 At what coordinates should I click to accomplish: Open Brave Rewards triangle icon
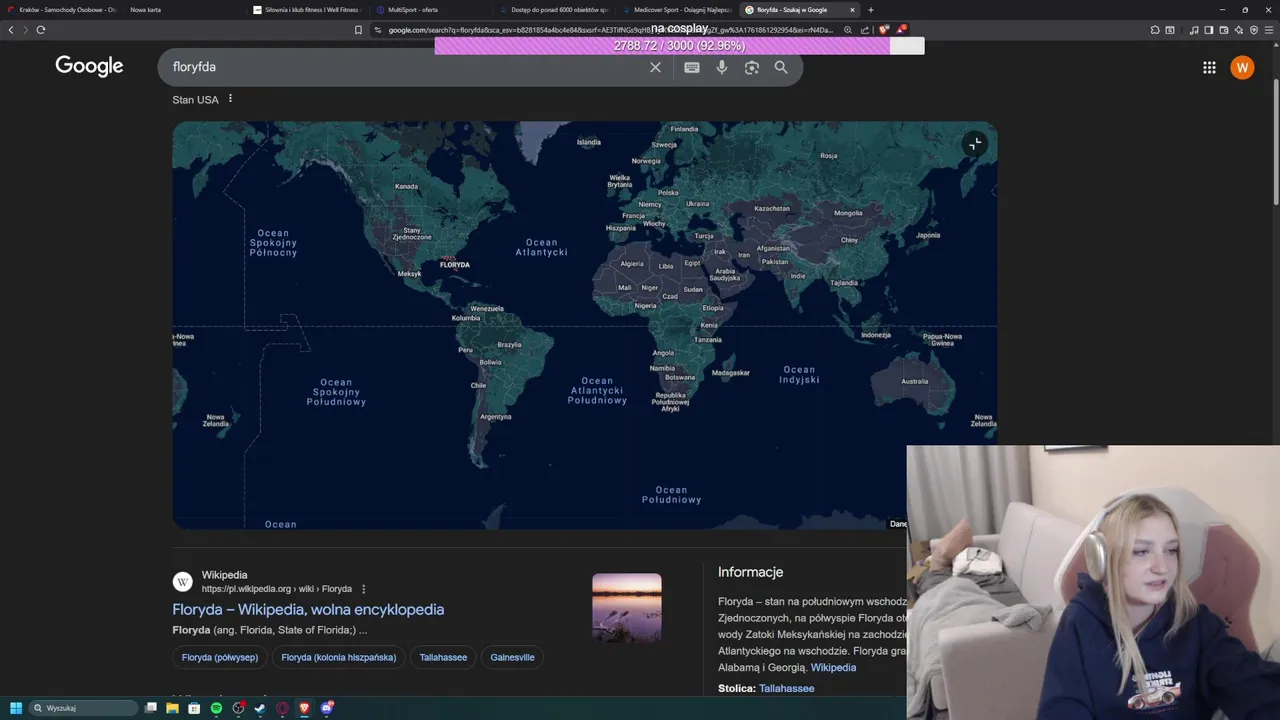click(901, 29)
